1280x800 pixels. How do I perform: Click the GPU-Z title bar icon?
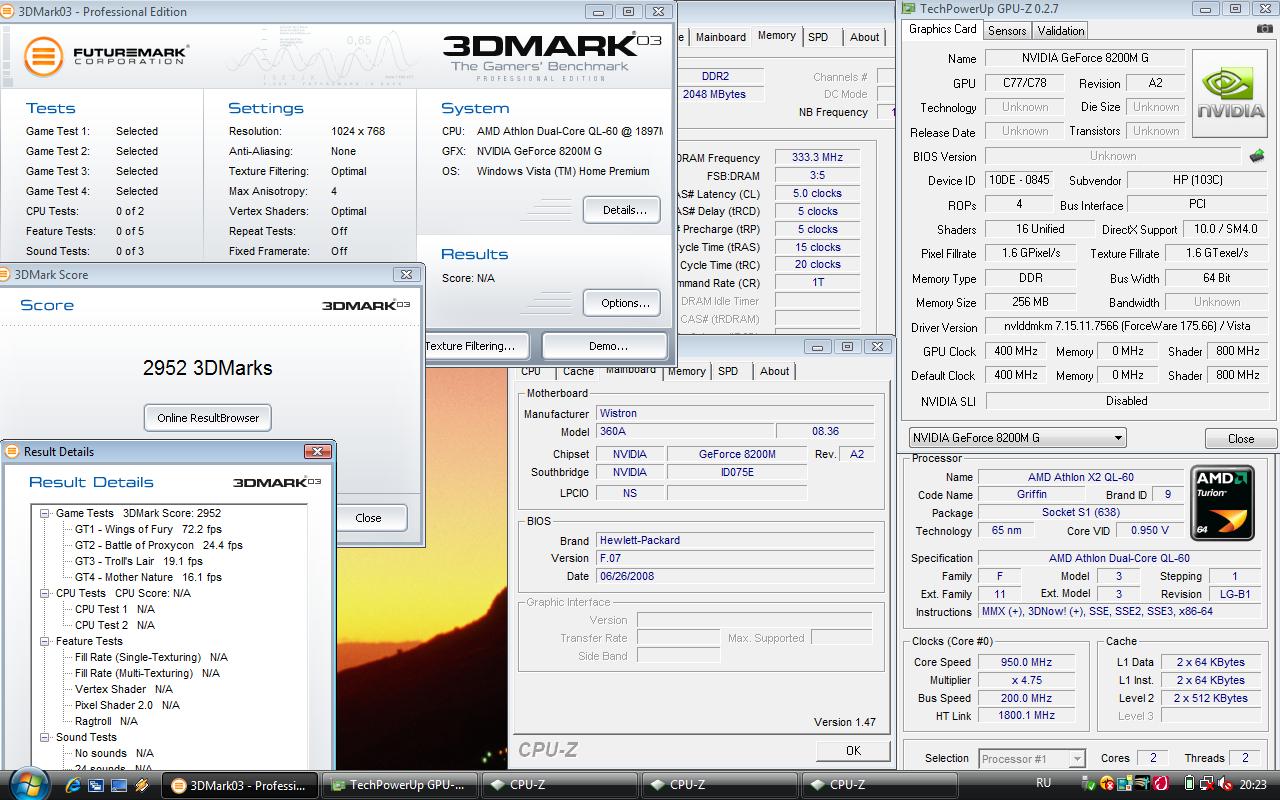click(x=909, y=8)
